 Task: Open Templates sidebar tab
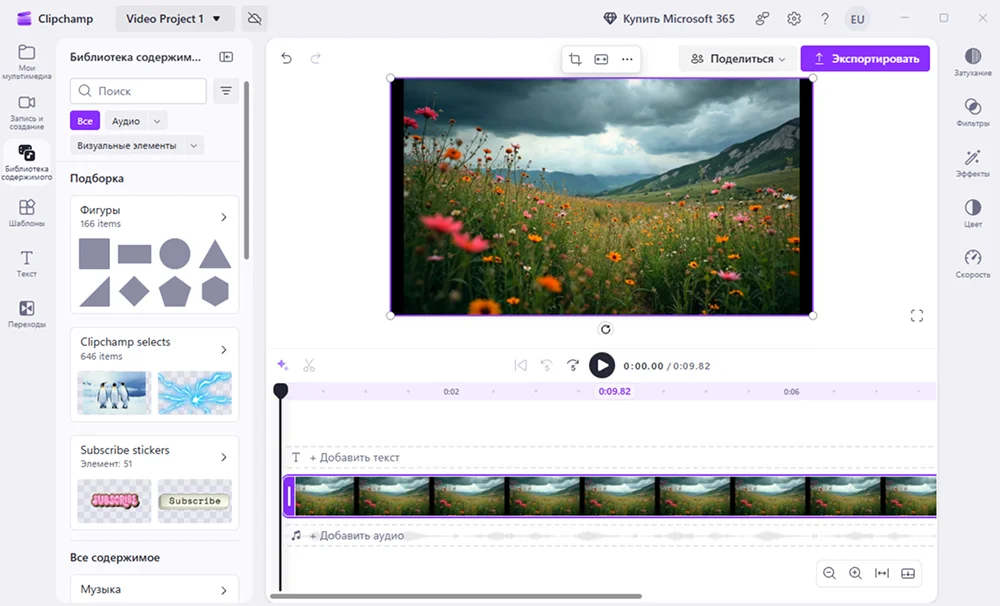pyautogui.click(x=26, y=213)
